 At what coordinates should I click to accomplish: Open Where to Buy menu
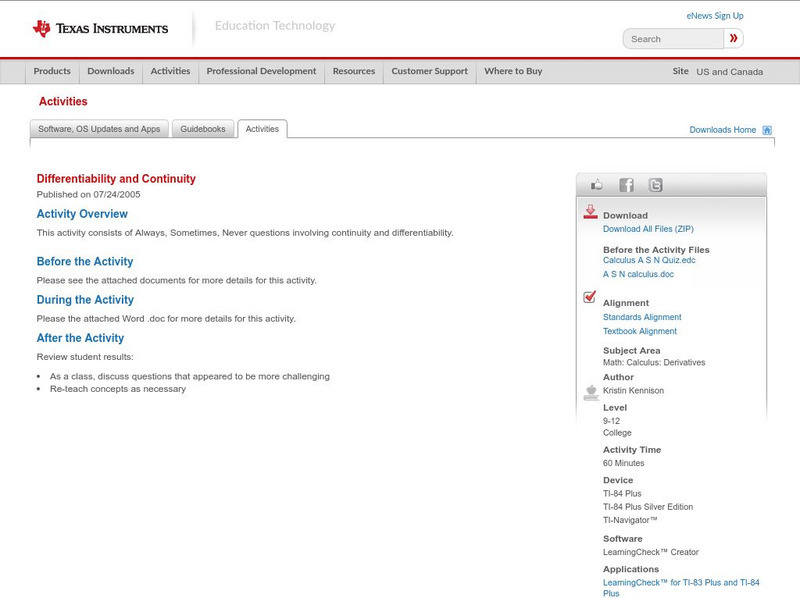513,71
